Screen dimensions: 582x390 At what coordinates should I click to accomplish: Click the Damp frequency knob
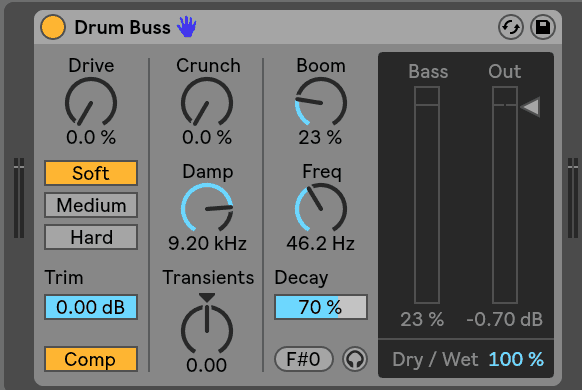tap(207, 209)
